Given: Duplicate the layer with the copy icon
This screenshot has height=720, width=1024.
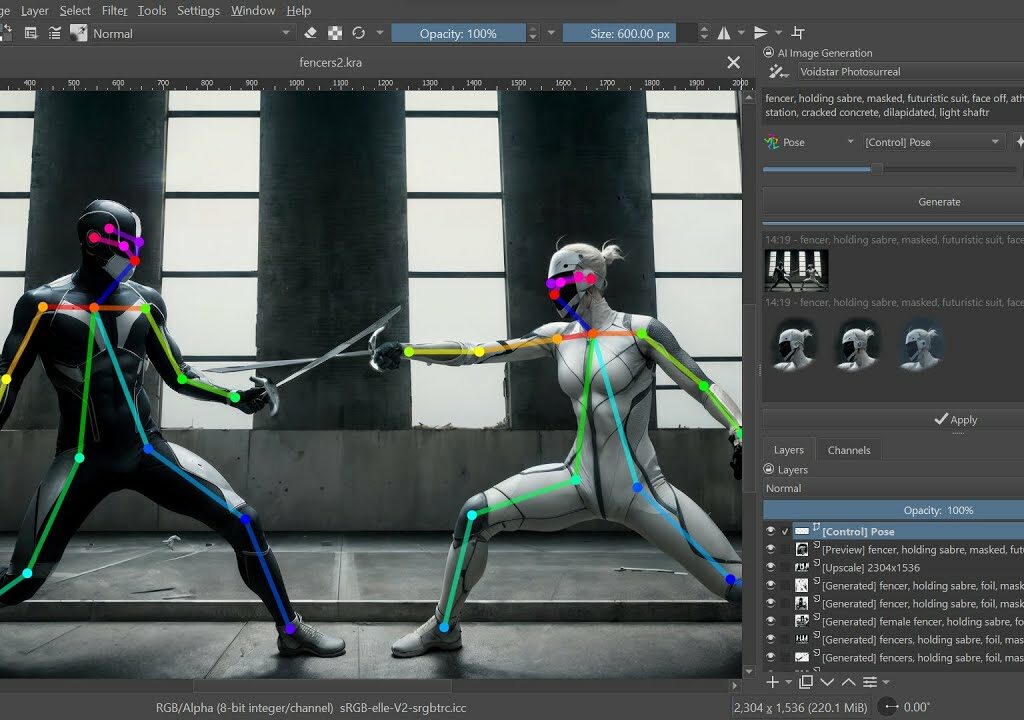Looking at the screenshot, I should [806, 682].
